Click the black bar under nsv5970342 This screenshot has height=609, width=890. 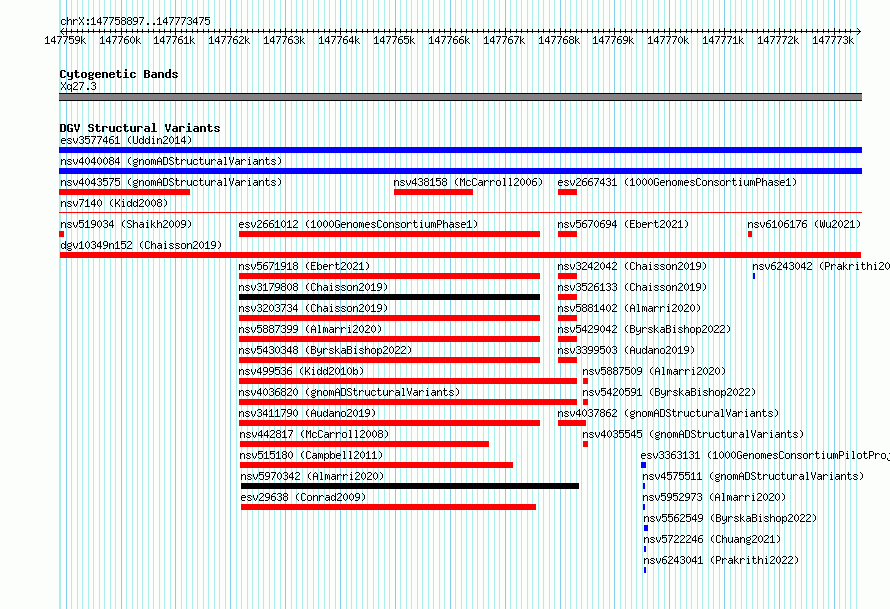click(410, 486)
